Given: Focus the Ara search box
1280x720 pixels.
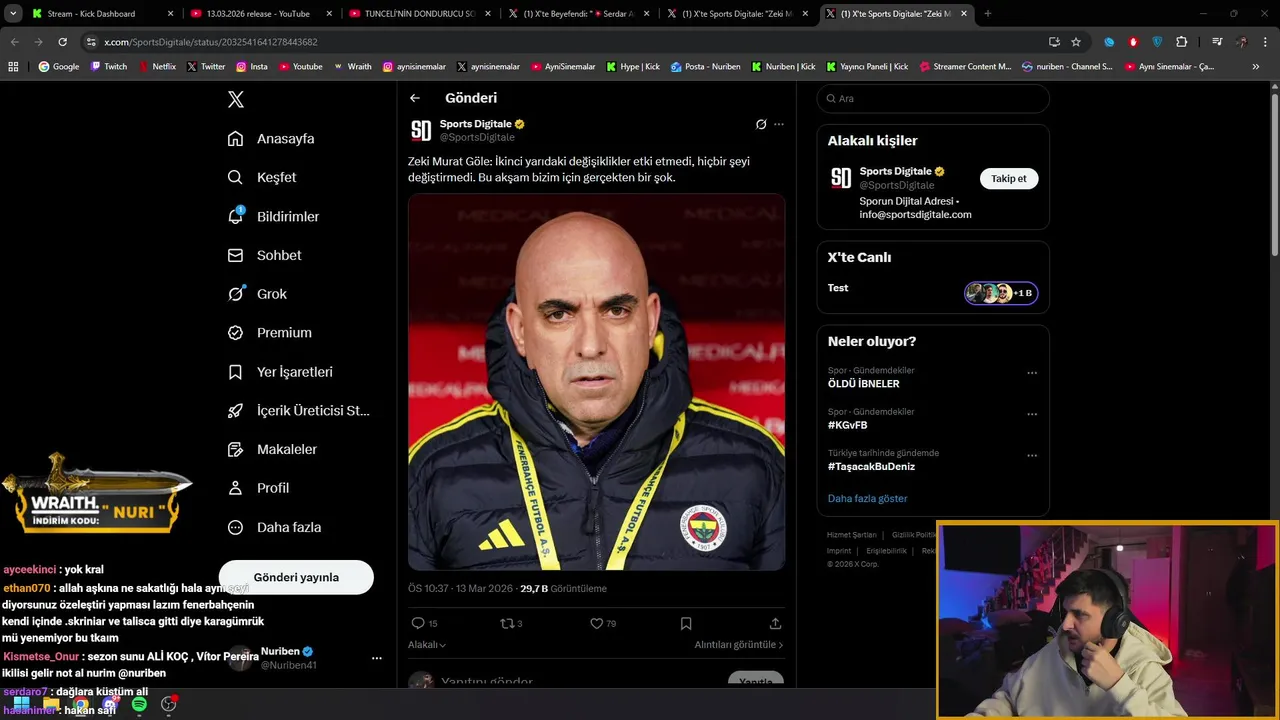Looking at the screenshot, I should pyautogui.click(x=933, y=98).
